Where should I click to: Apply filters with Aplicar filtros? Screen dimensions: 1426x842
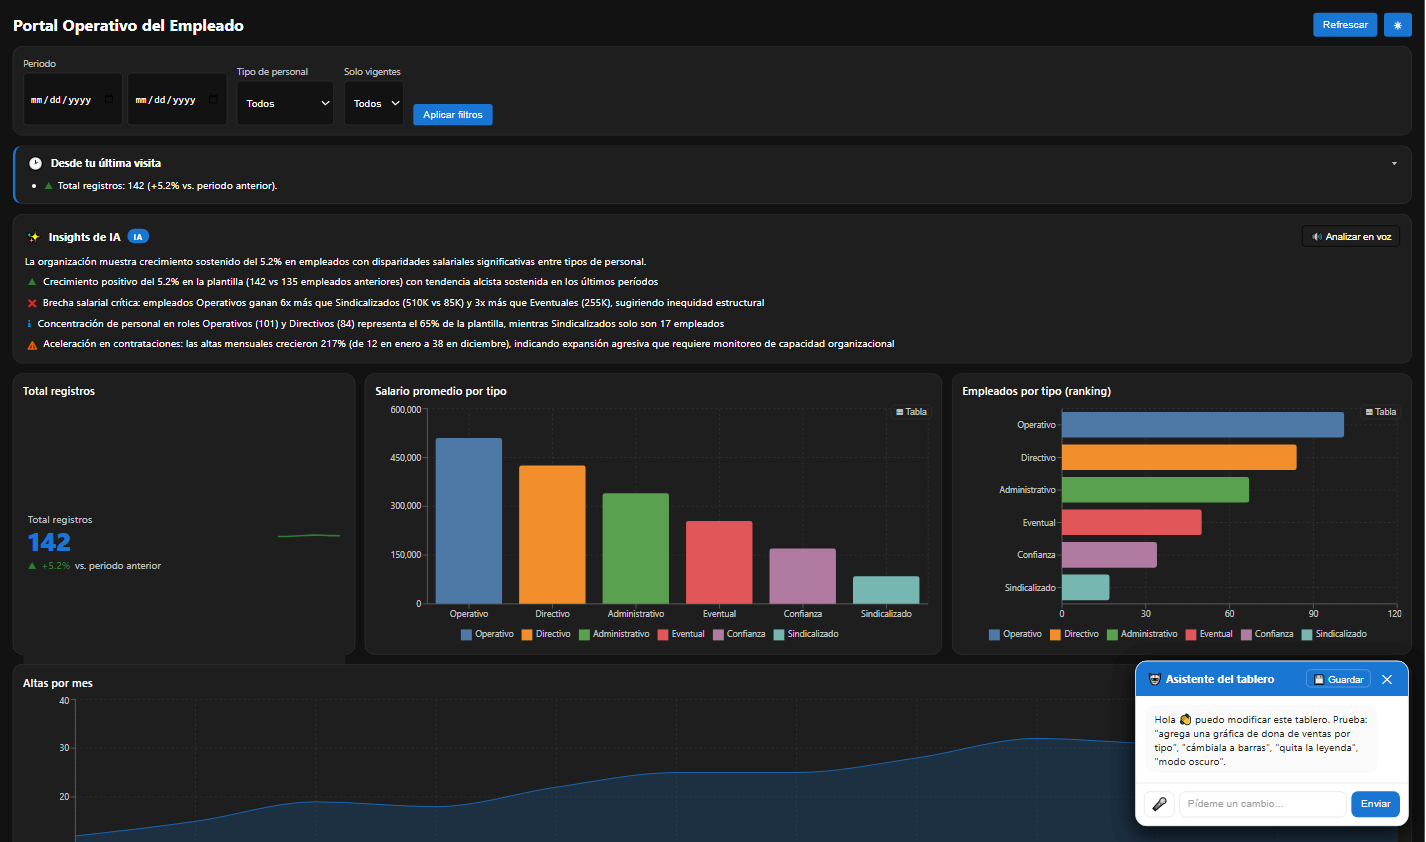coord(453,115)
